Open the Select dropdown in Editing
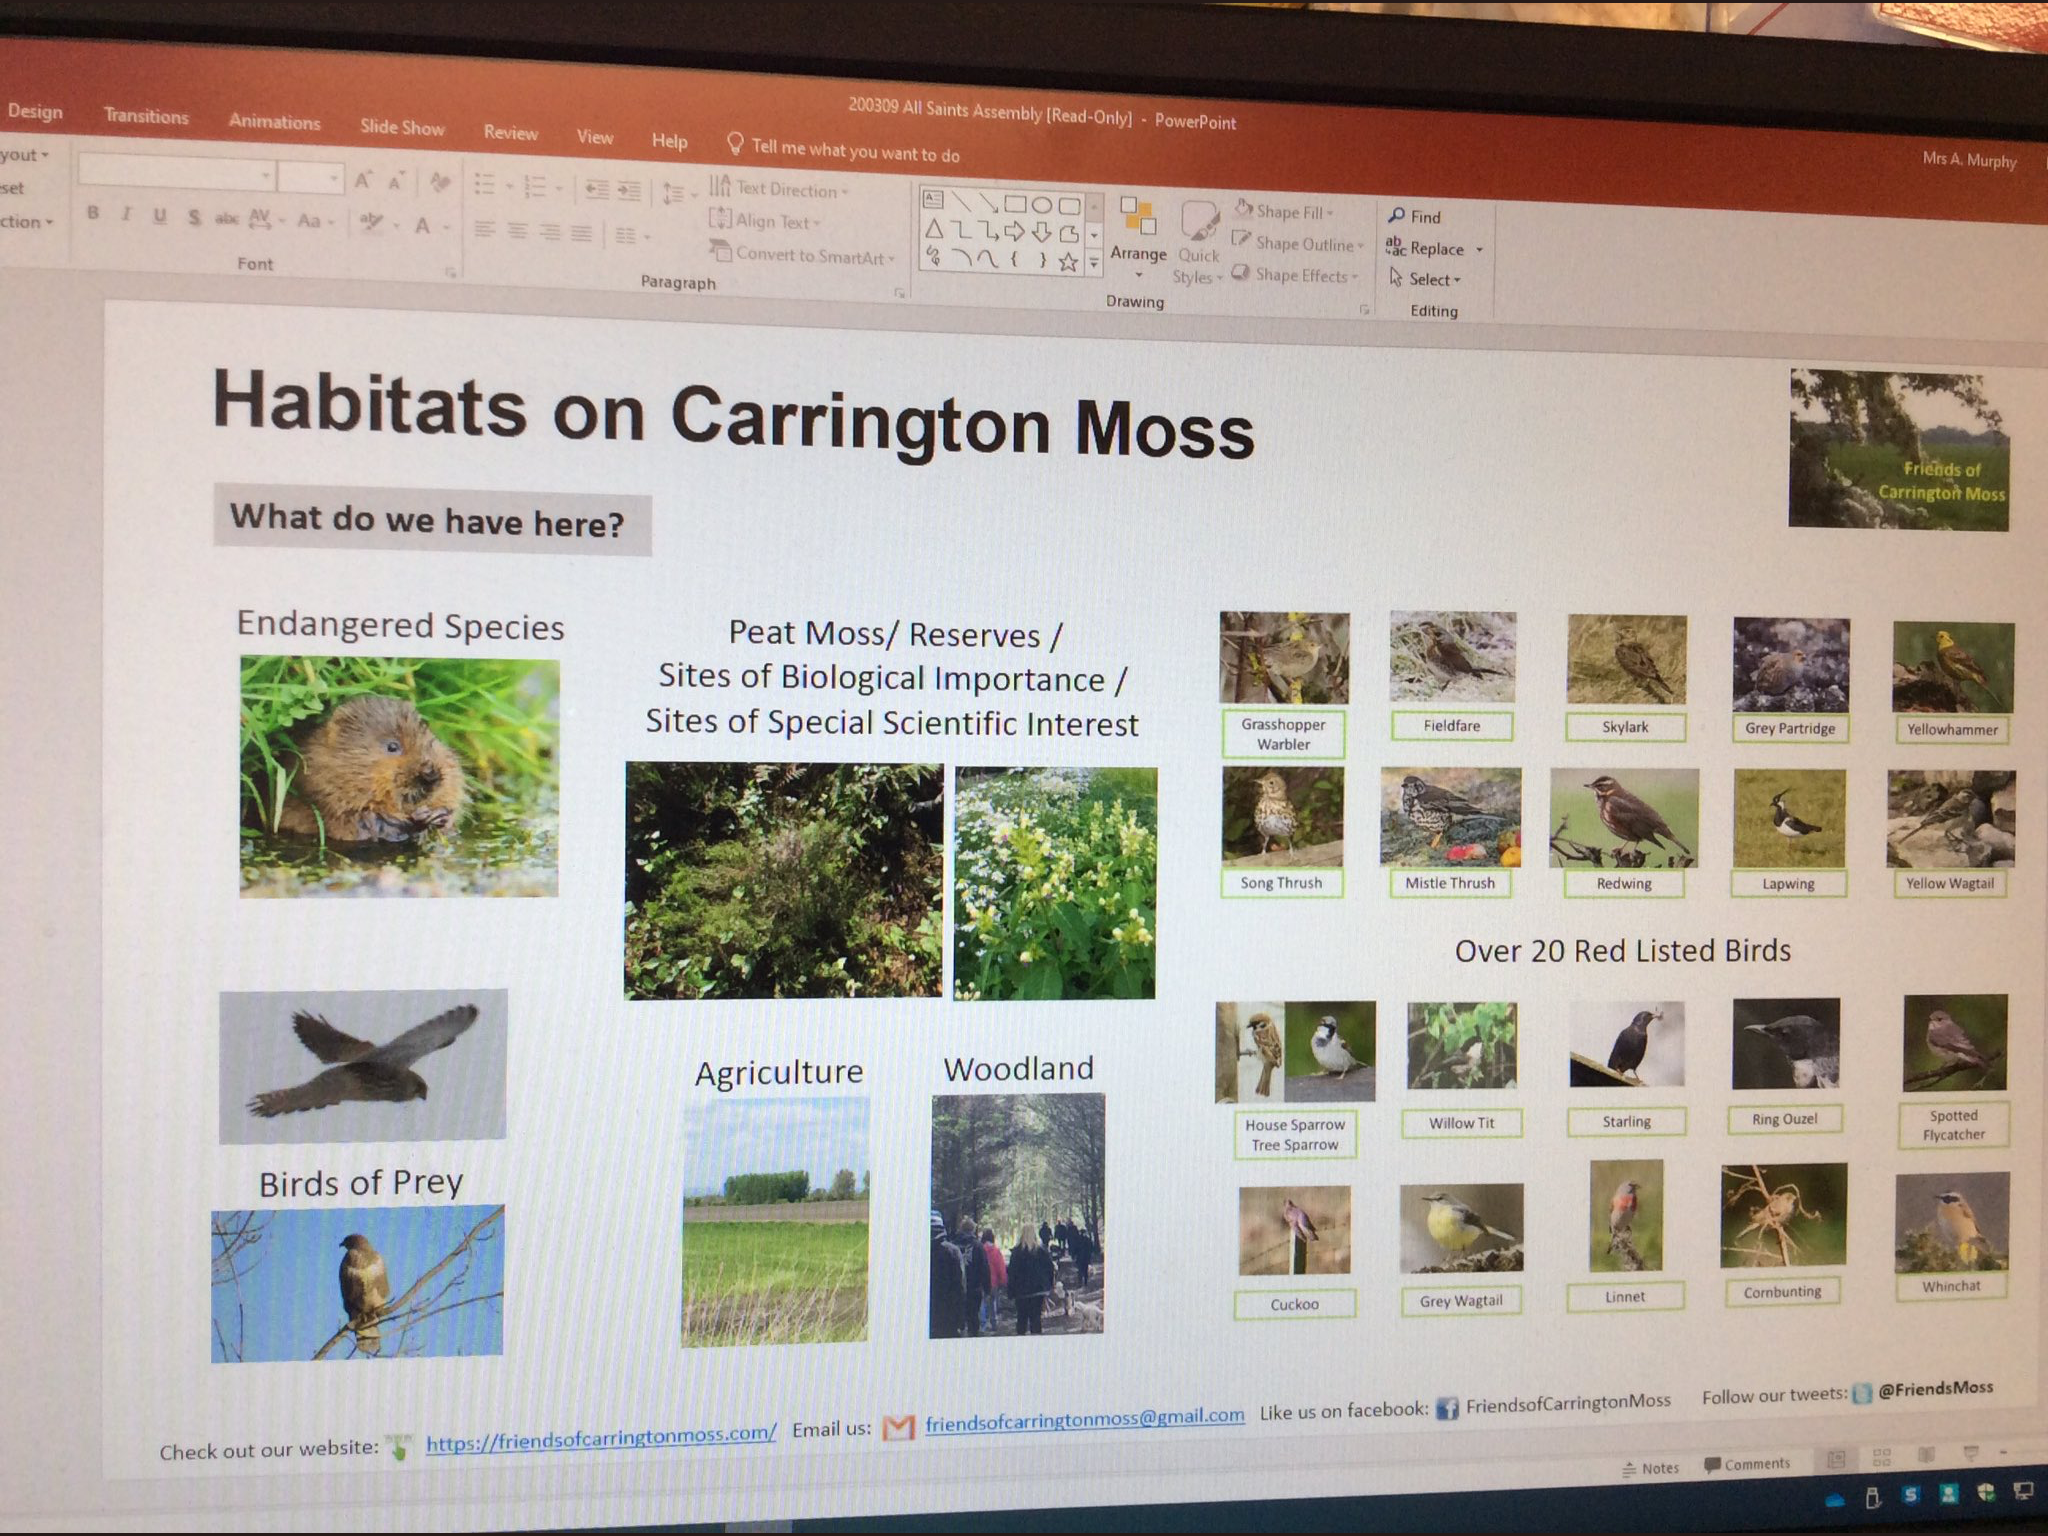 (1425, 279)
